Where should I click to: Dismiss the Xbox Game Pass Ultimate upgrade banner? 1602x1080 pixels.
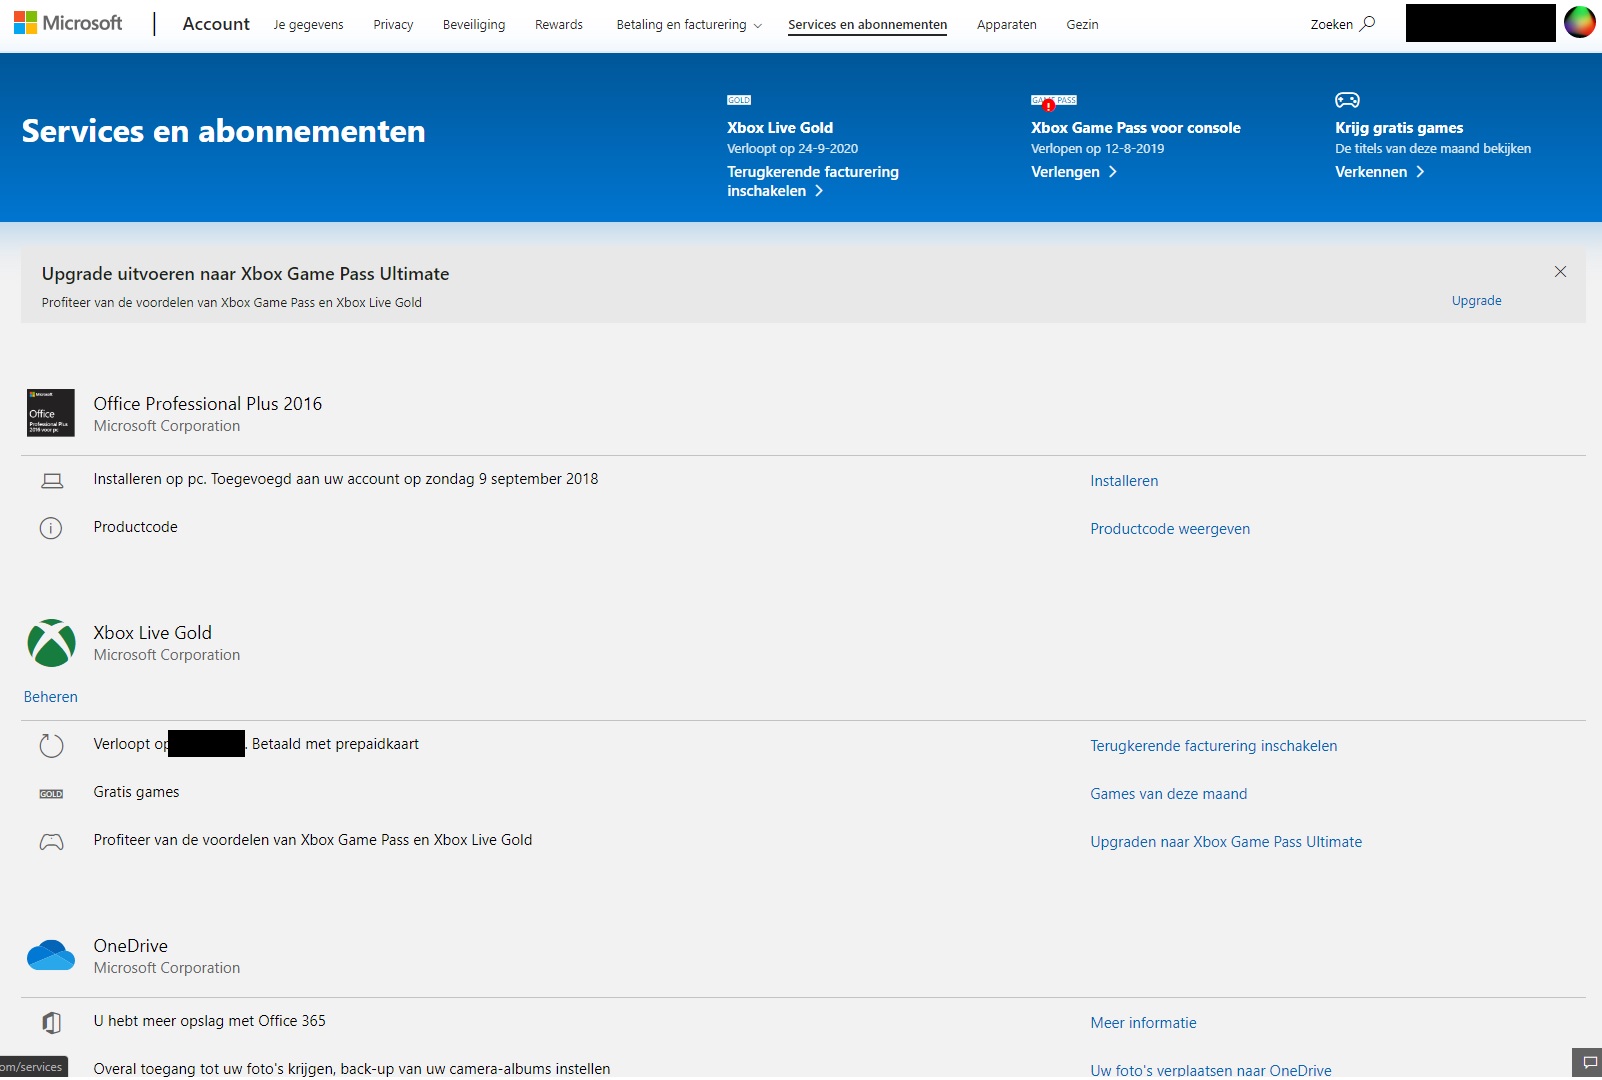tap(1560, 272)
